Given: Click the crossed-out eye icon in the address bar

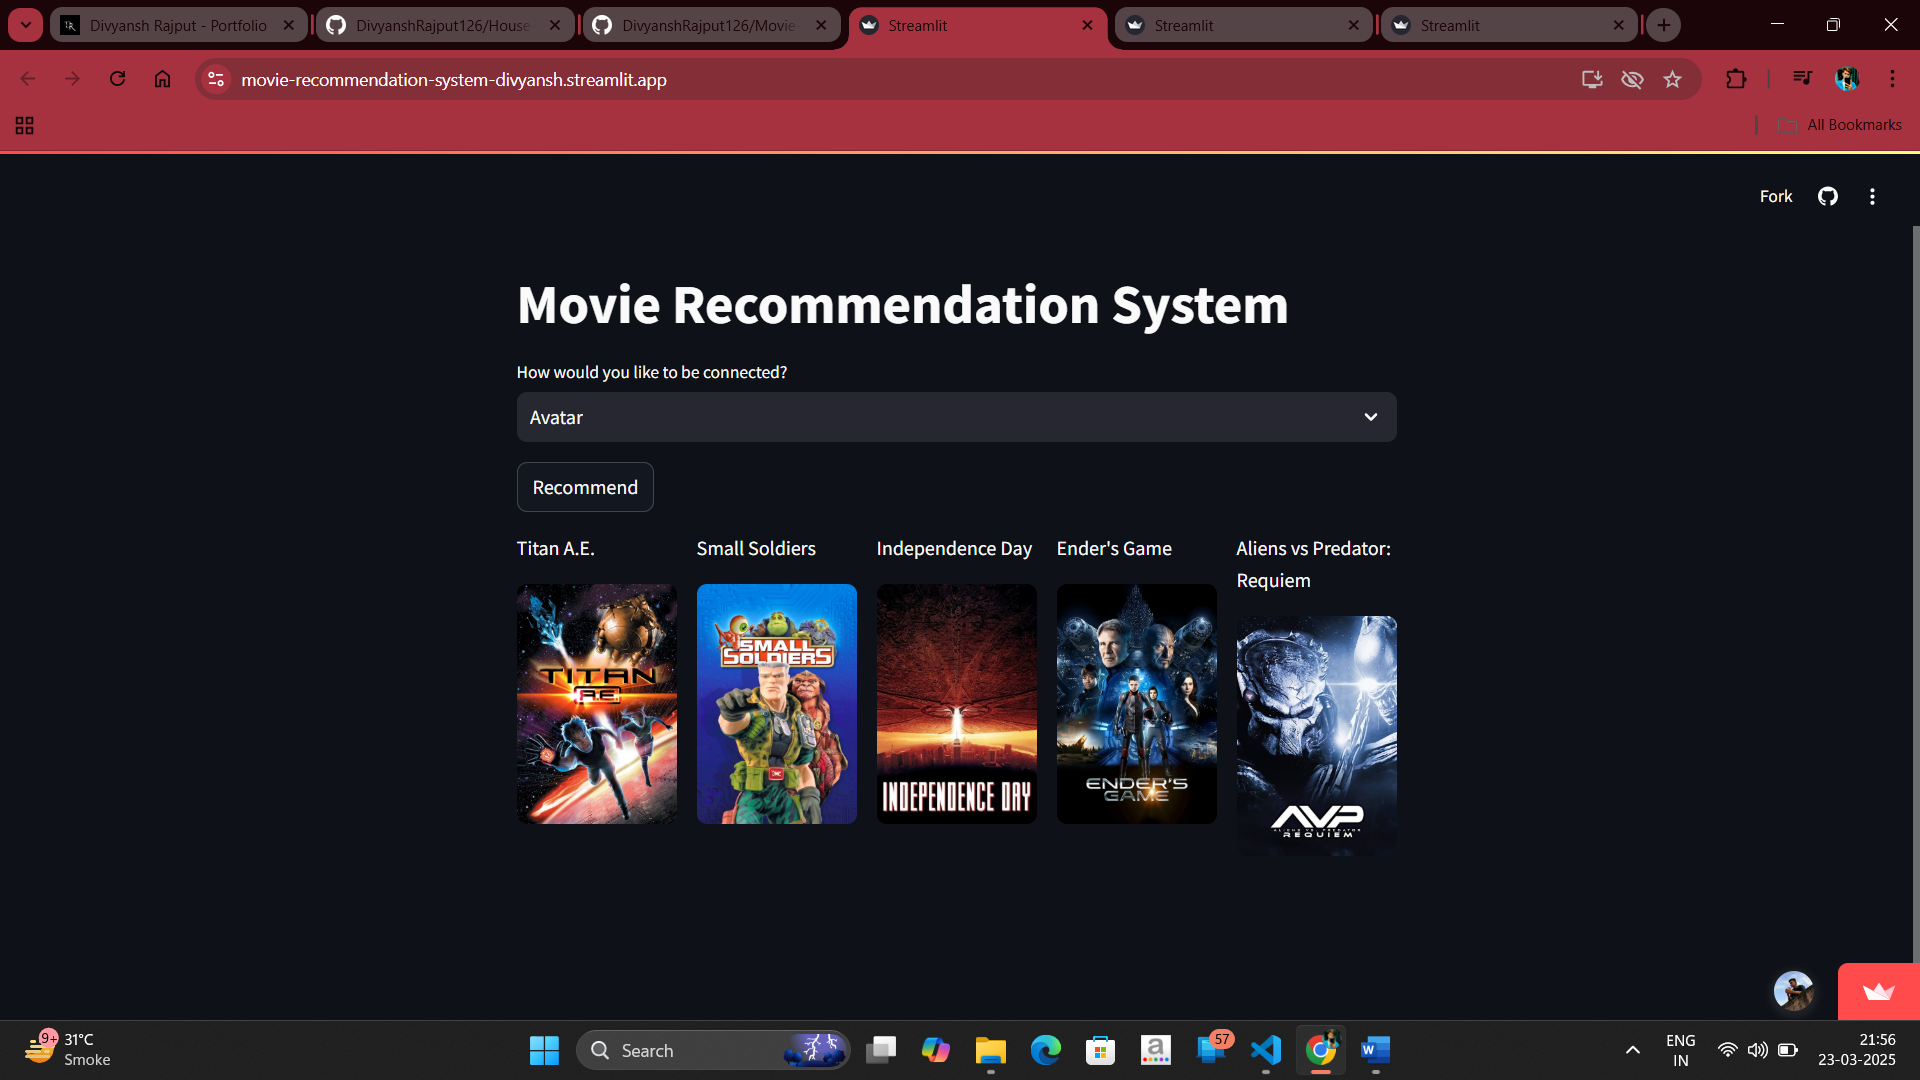Looking at the screenshot, I should coord(1632,79).
